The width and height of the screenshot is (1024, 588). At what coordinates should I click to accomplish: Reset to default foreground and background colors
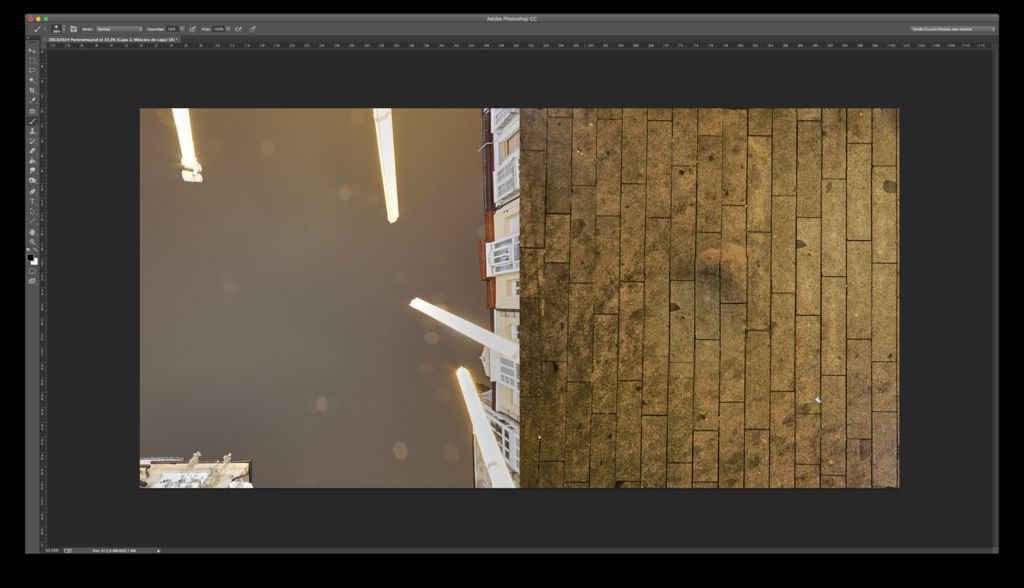(x=29, y=250)
